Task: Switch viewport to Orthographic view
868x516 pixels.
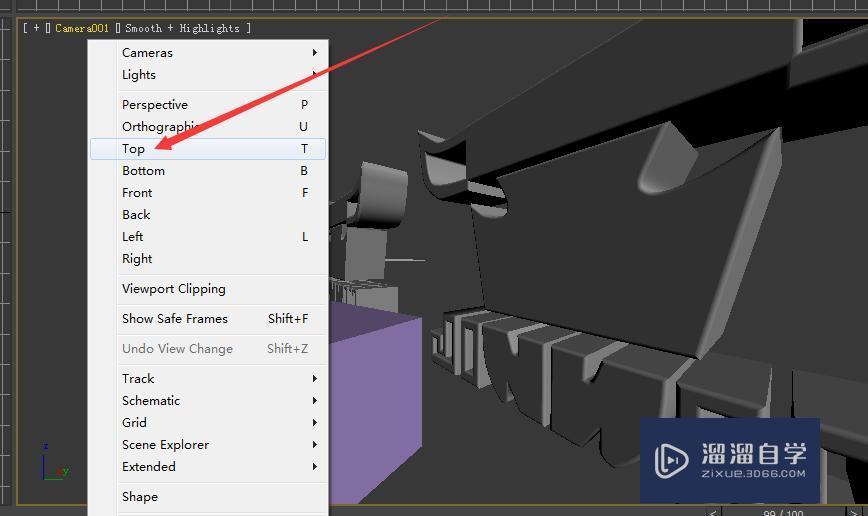Action: pos(208,127)
